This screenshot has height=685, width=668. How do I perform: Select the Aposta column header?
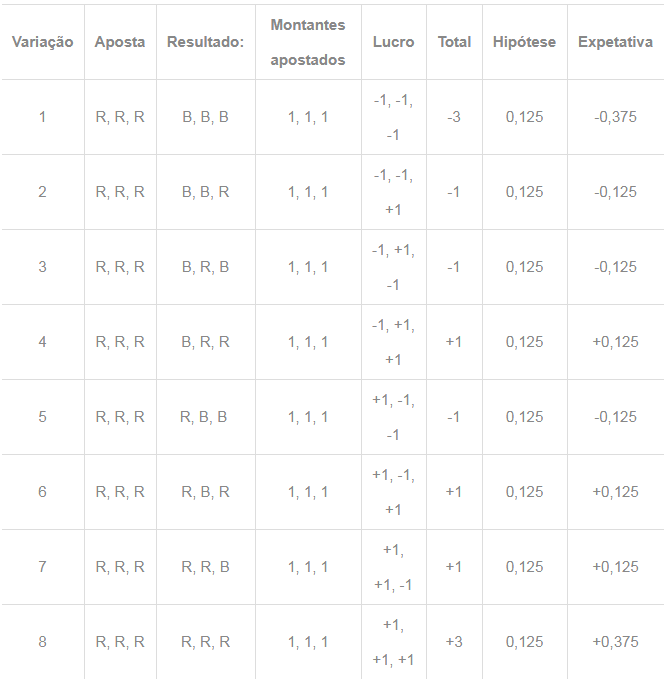coord(120,42)
